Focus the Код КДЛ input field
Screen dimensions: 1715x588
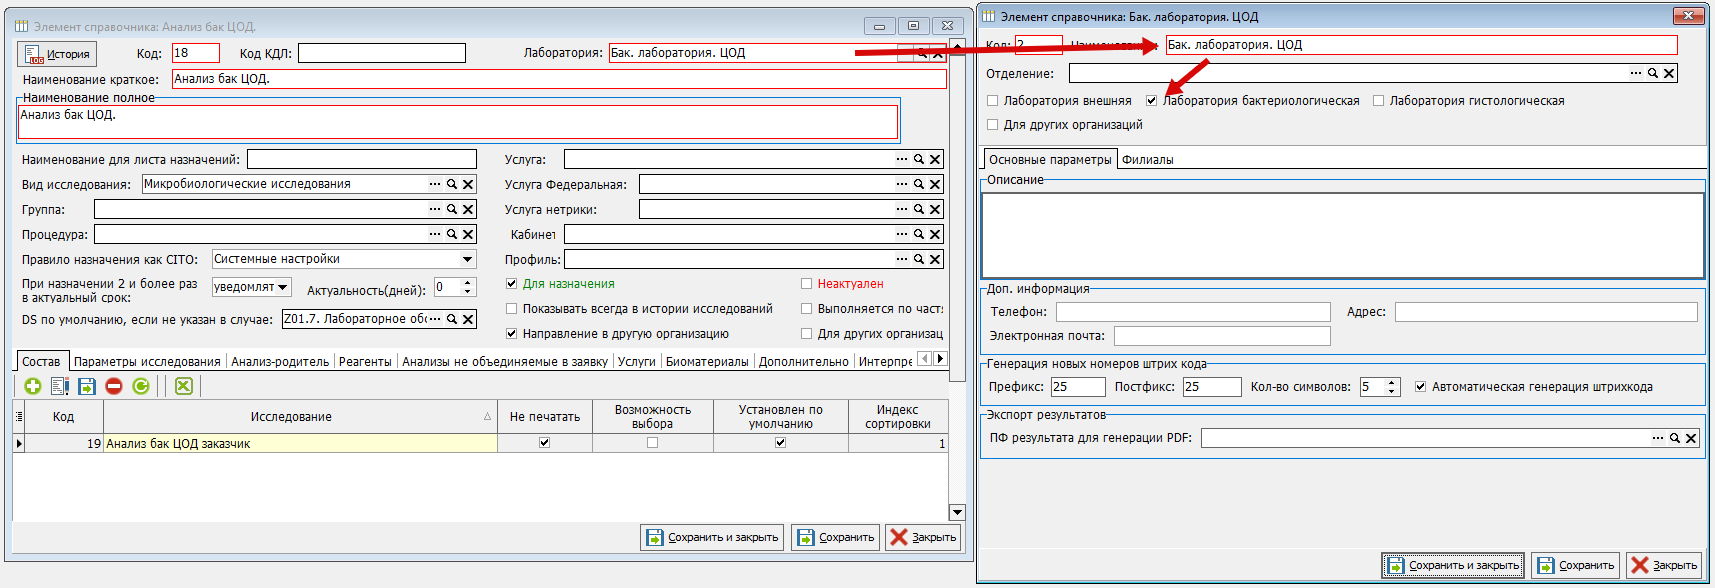[382, 53]
